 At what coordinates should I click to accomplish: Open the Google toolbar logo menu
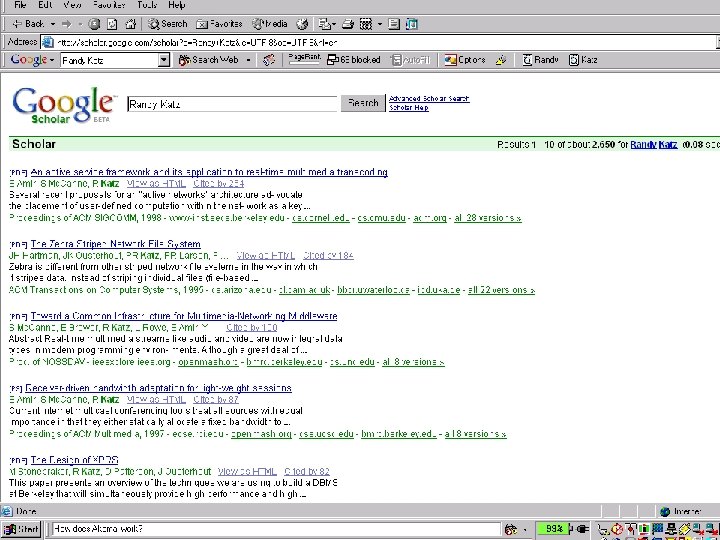tap(32, 60)
